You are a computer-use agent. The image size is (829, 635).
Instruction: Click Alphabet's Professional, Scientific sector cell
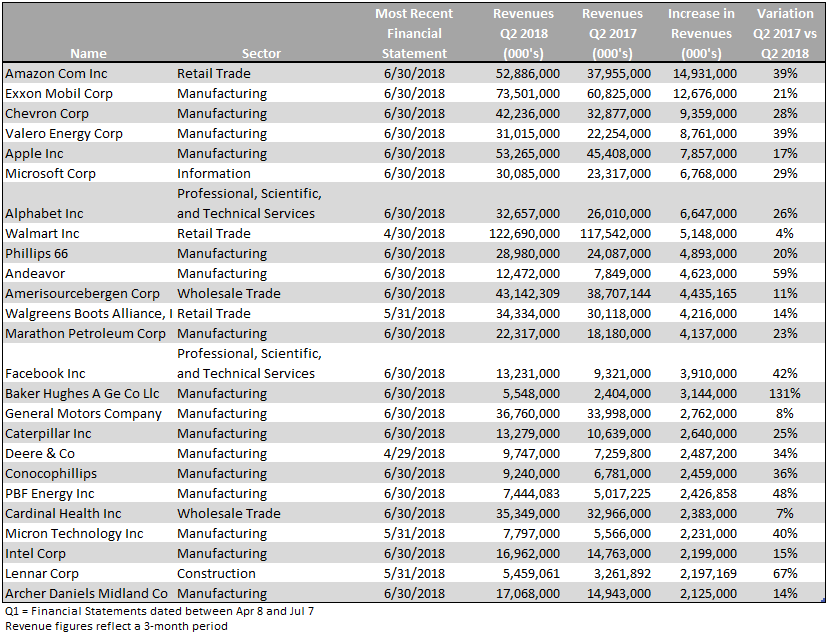pos(249,204)
